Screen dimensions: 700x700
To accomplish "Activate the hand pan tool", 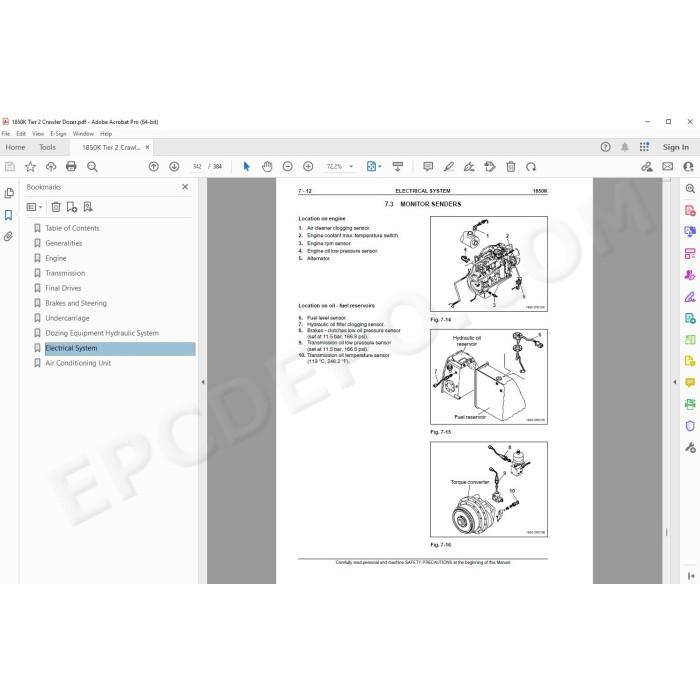I will coord(267,167).
